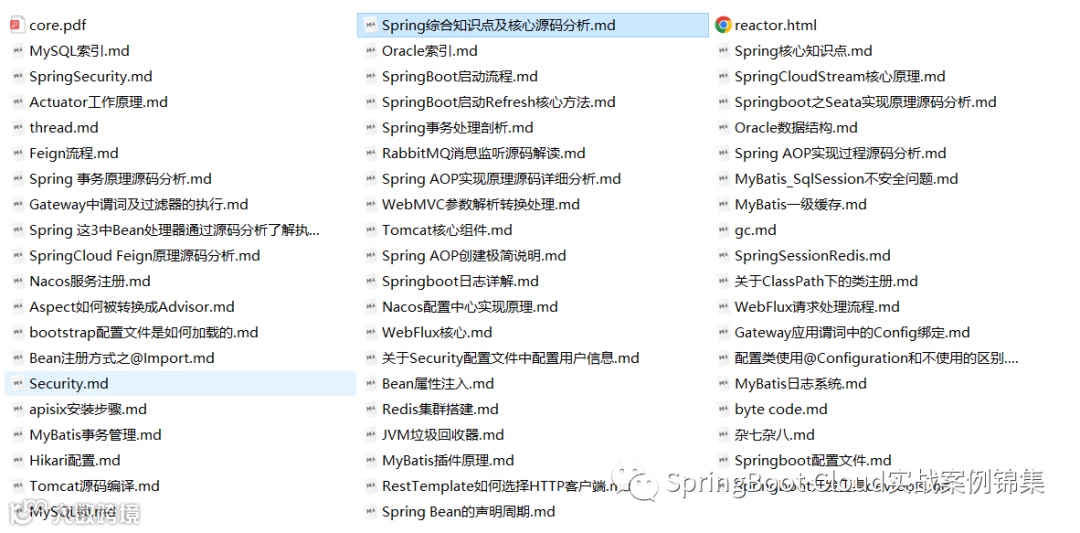
Task: Select Actuator工作原理.md
Action: pos(98,102)
